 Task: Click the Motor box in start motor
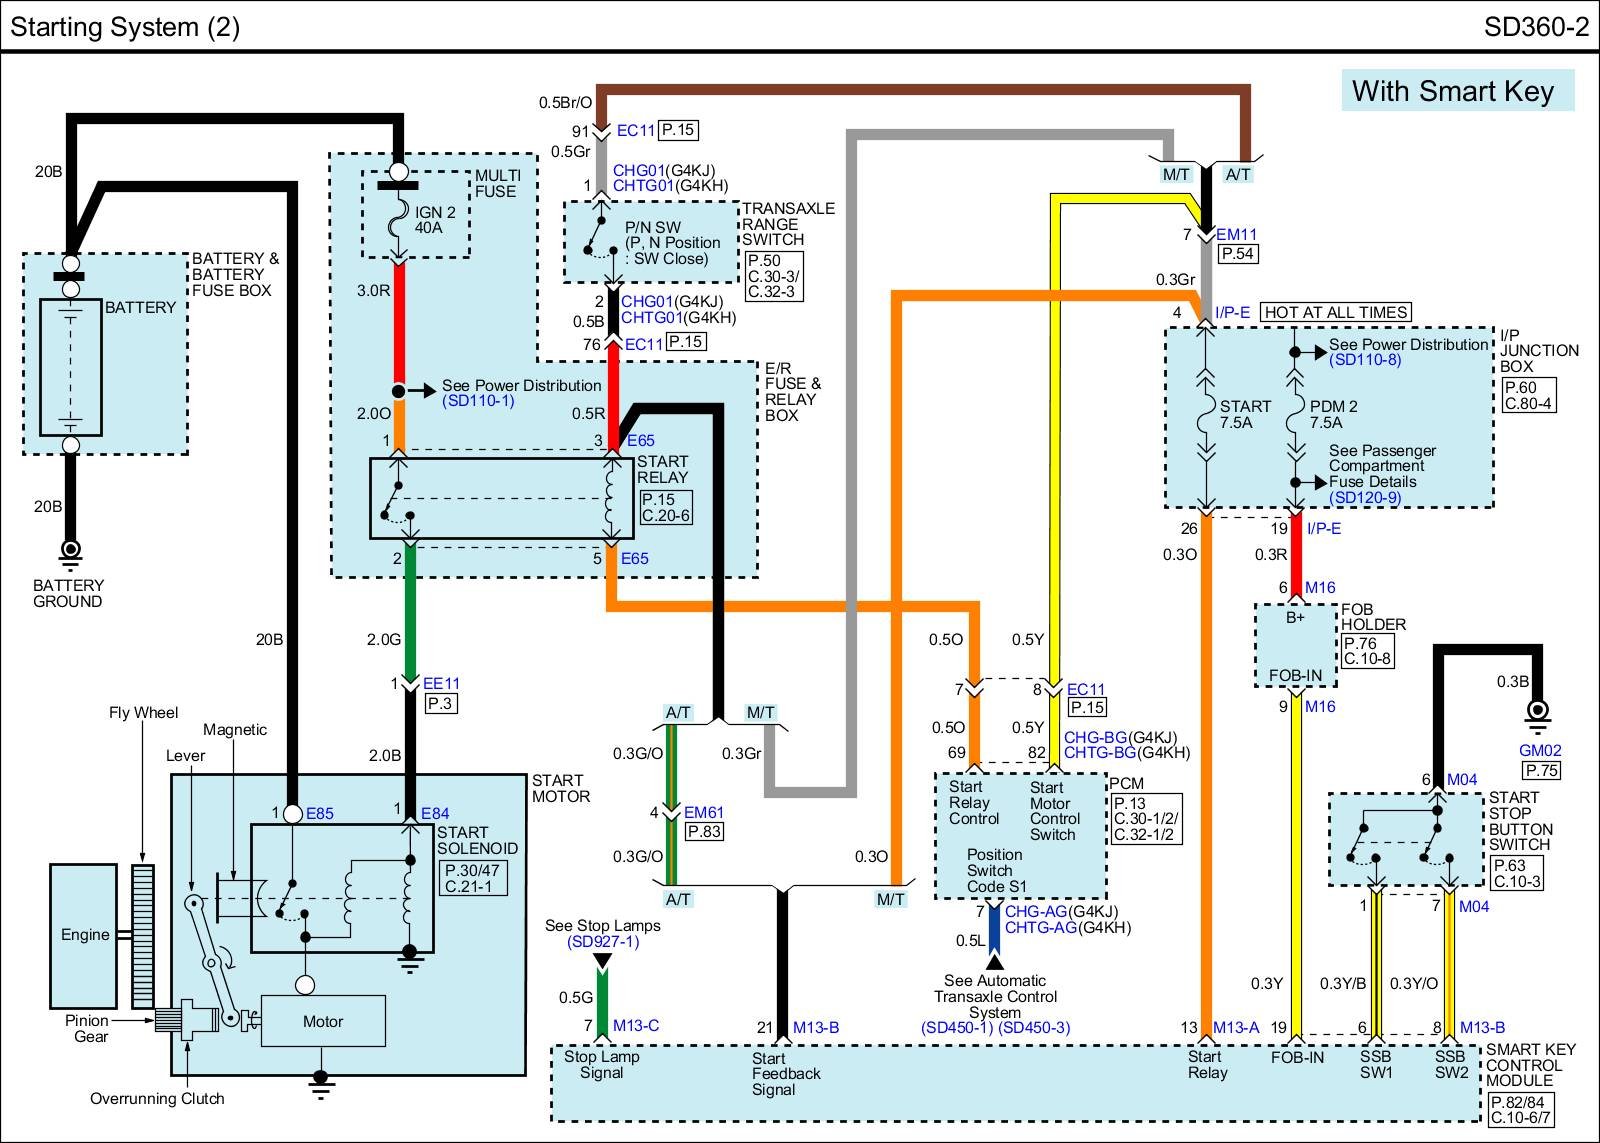coord(323,1021)
